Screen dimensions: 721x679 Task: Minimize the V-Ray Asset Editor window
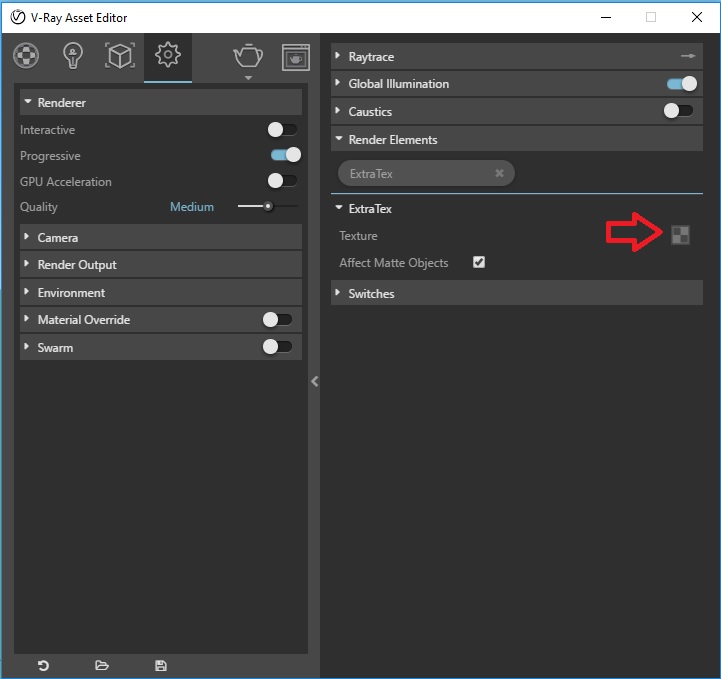[606, 17]
